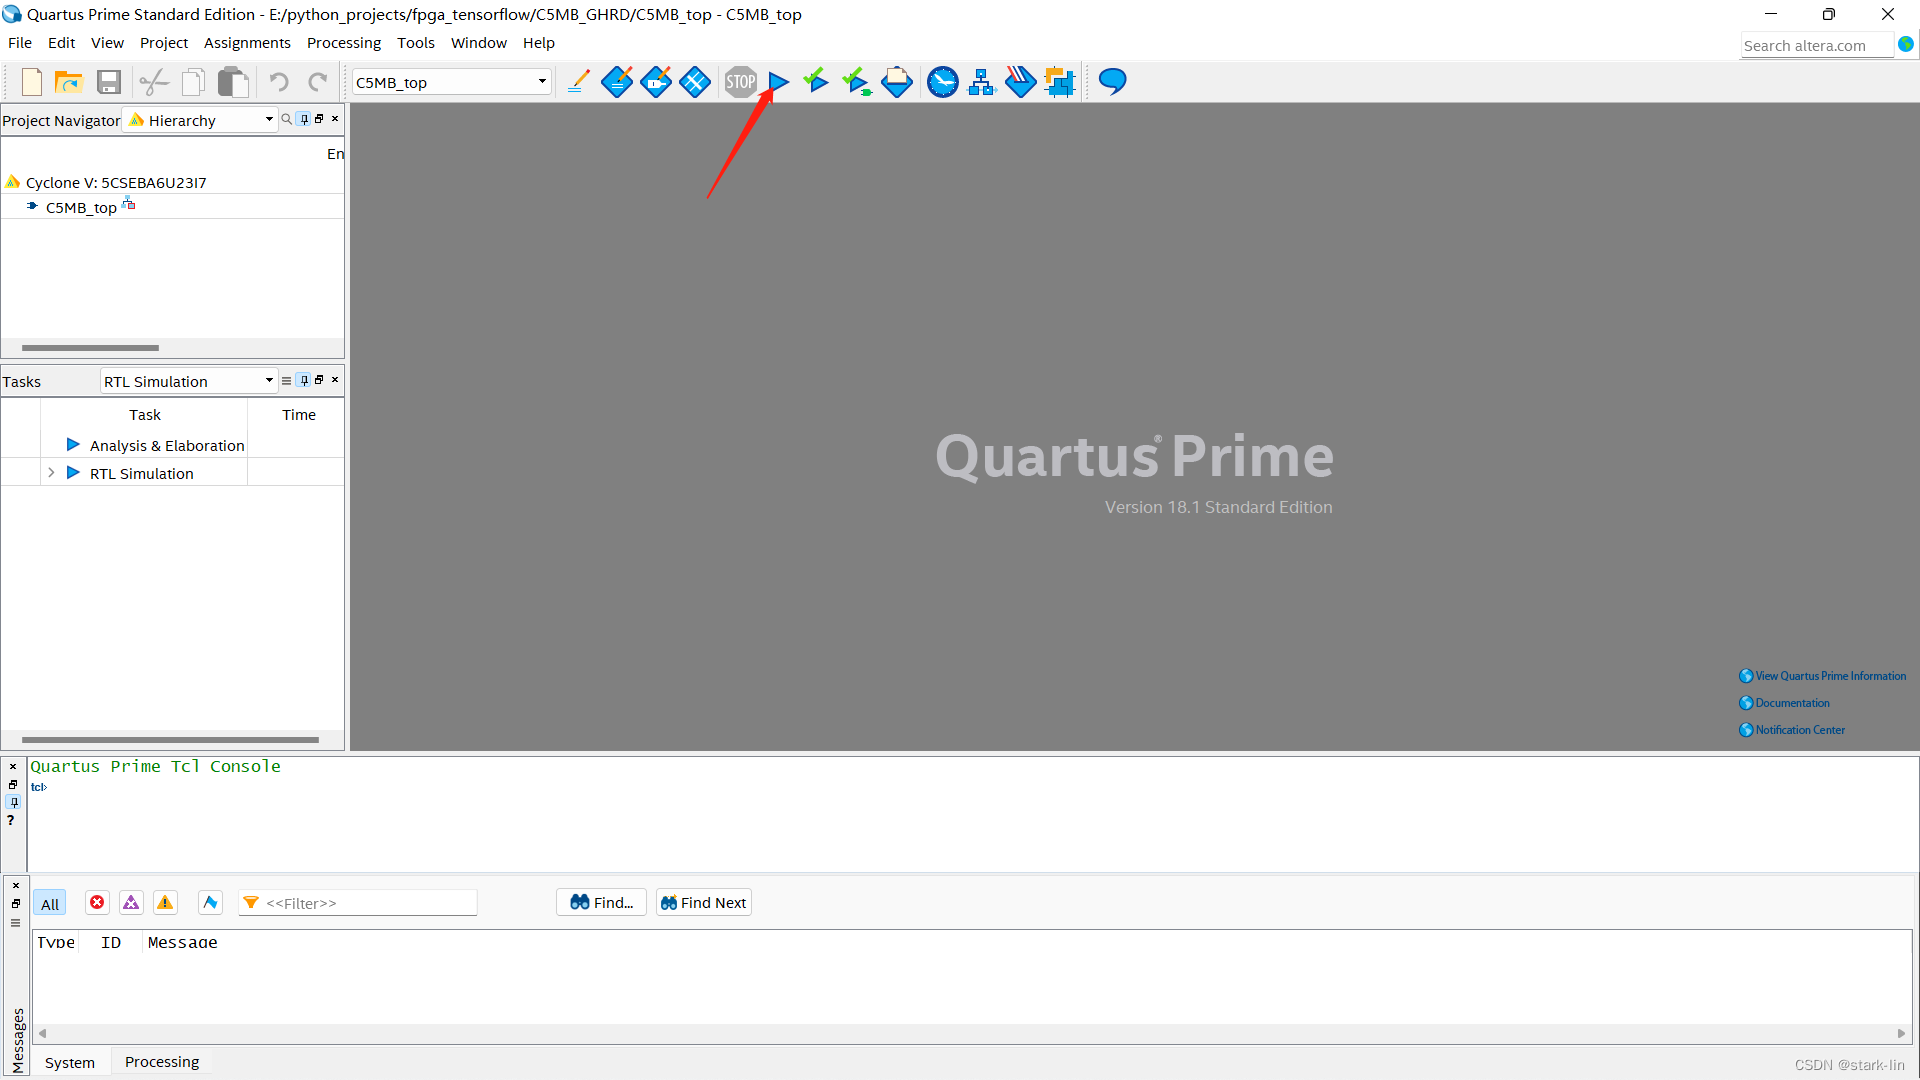
Task: Open the Processing menu
Action: (343, 43)
